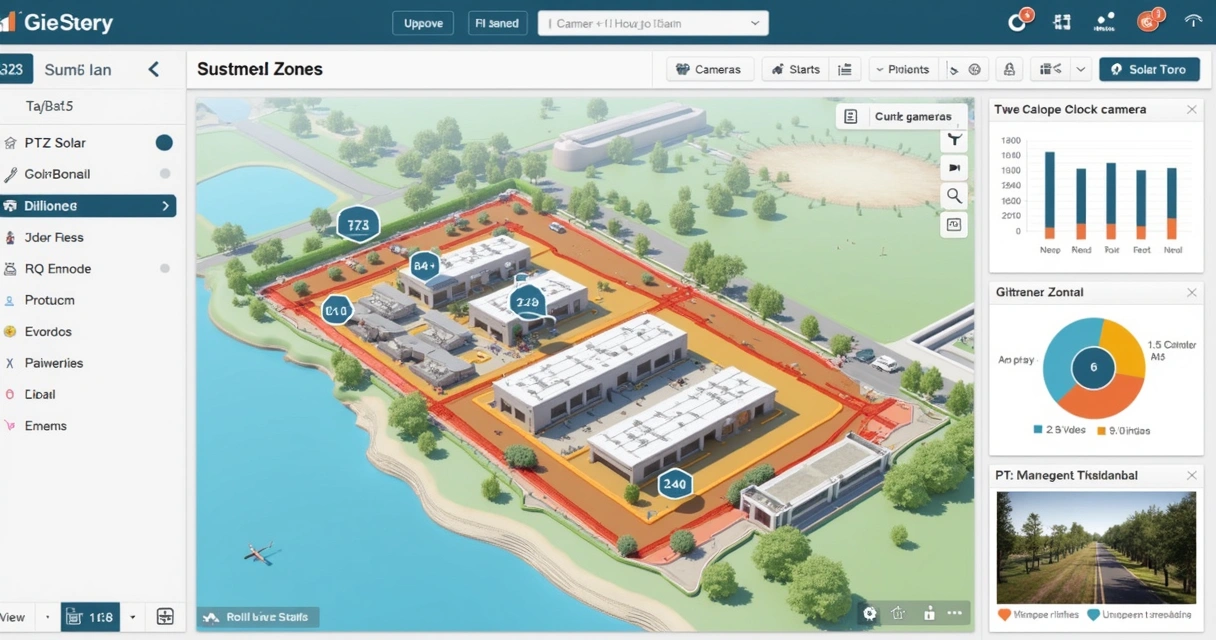Click the Fl saned button
1216x640 pixels.
497,23
